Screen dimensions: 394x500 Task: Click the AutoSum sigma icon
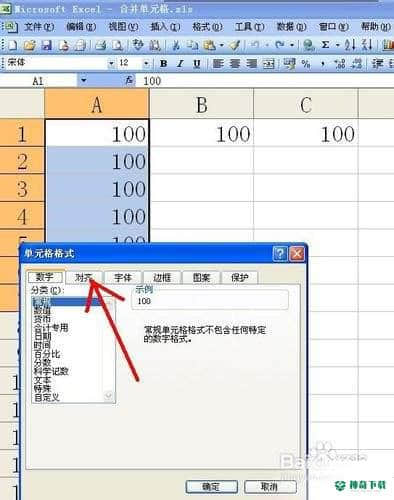pyautogui.click(x=326, y=45)
